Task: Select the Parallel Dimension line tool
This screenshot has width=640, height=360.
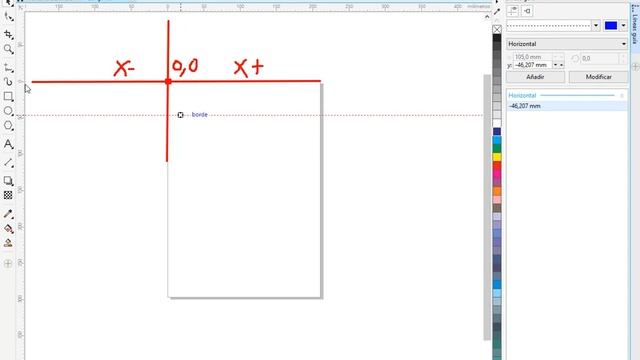Action: pos(8,162)
